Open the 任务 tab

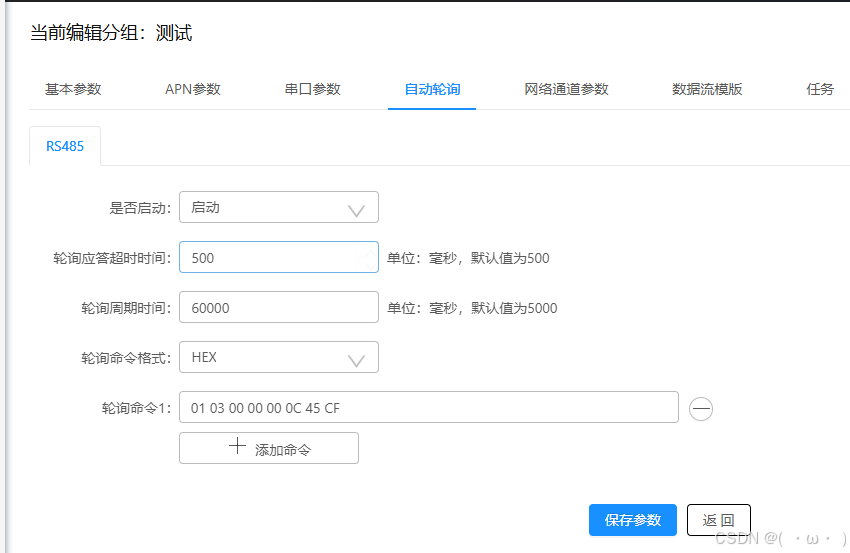[820, 89]
